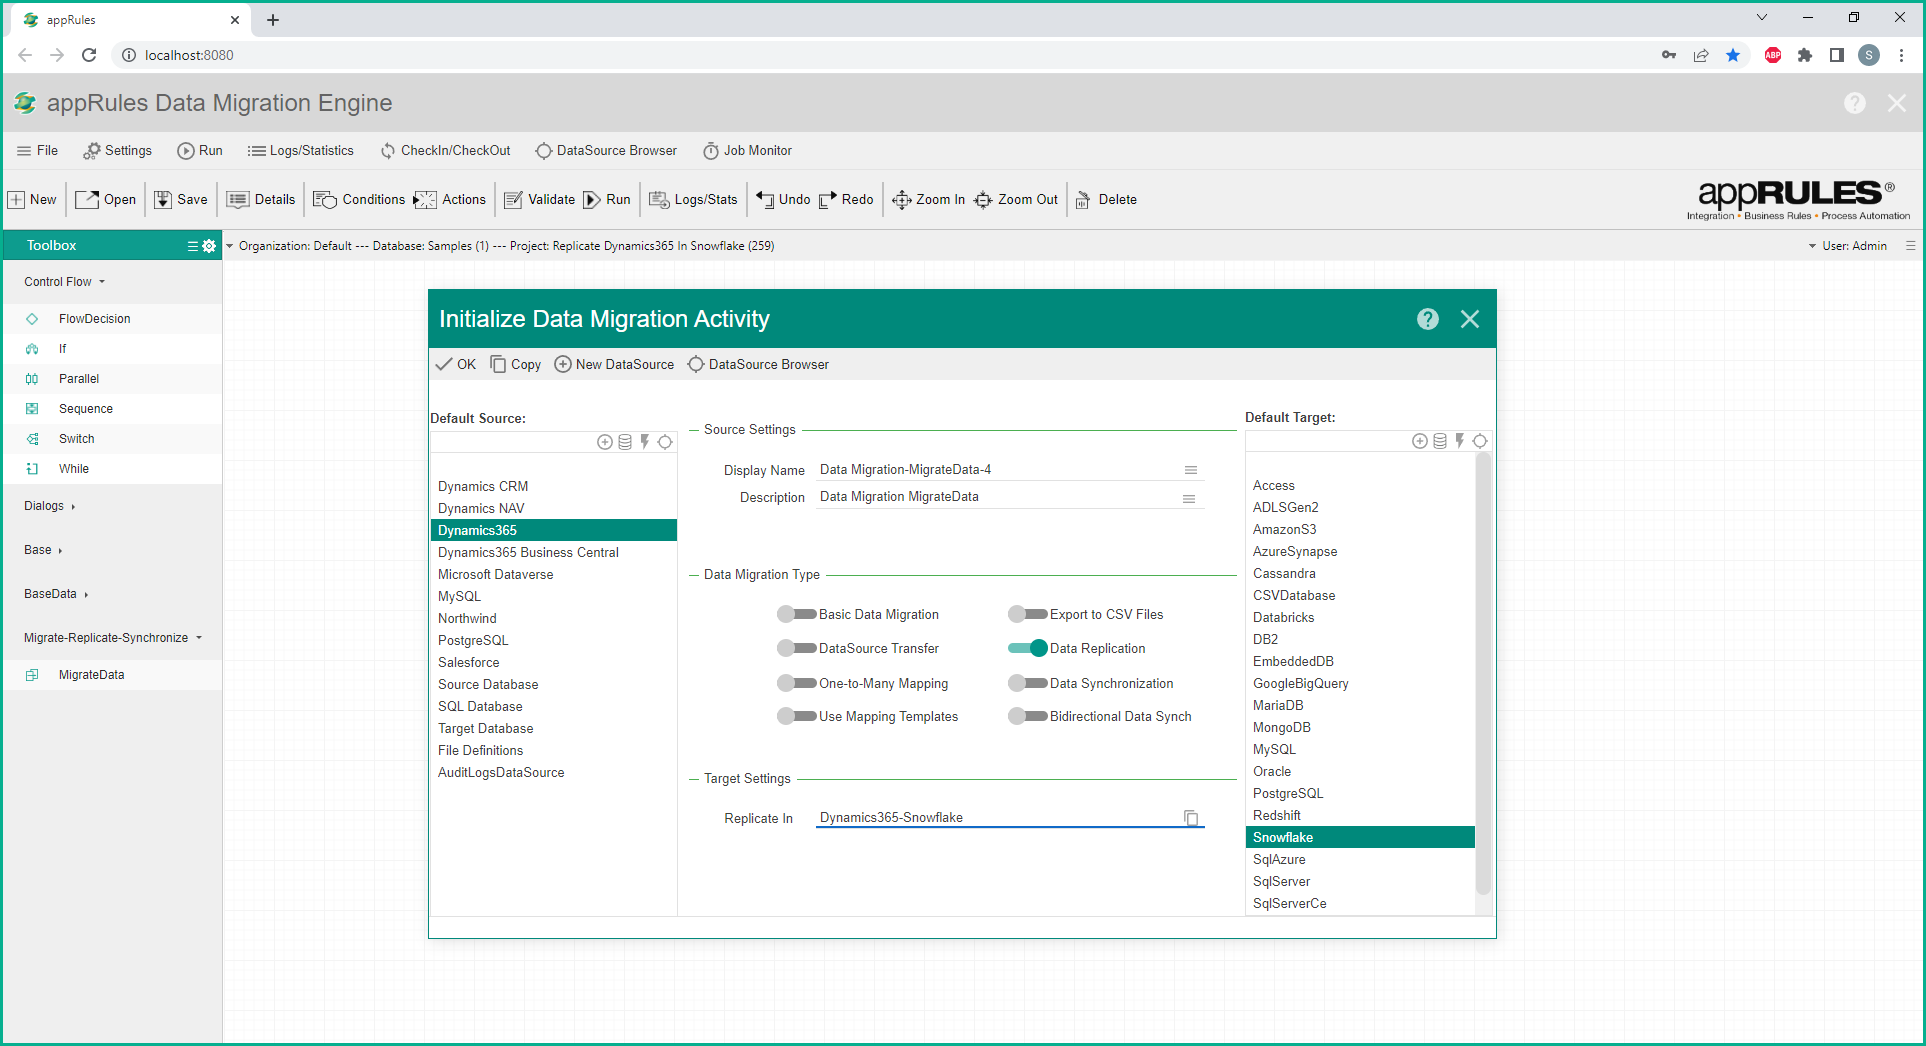Open DataSource Browser in dialog
The image size is (1926, 1046).
click(x=758, y=364)
